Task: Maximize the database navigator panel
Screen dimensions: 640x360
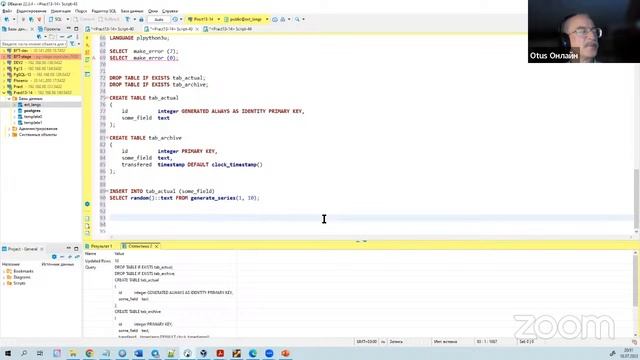Action: pos(76,29)
